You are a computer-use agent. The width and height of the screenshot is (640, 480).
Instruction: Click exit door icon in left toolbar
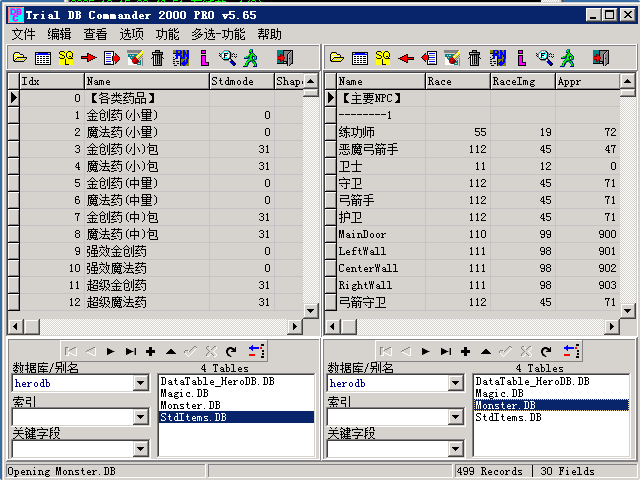284,58
